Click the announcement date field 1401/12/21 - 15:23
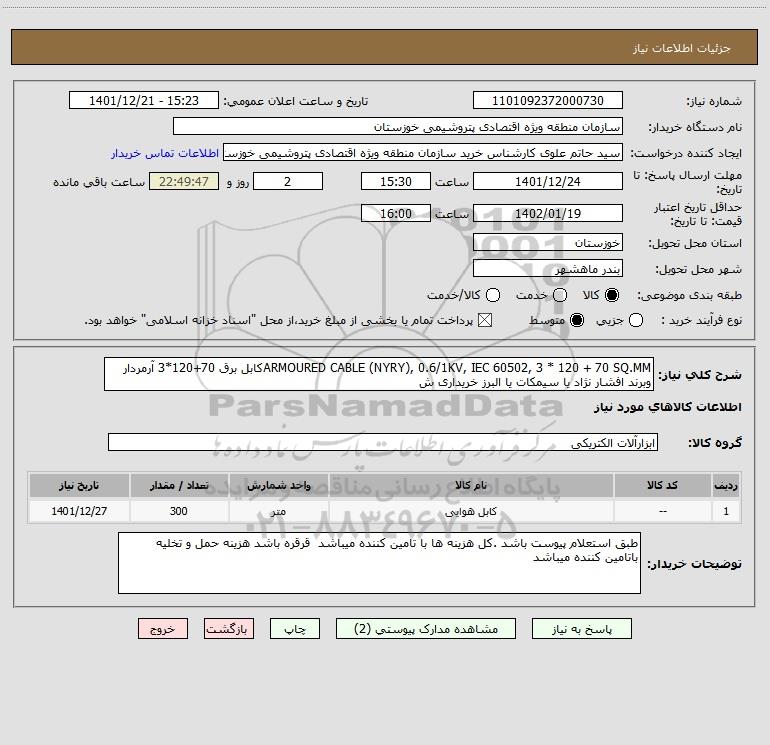Screen dimensions: 770x745 (x=144, y=101)
